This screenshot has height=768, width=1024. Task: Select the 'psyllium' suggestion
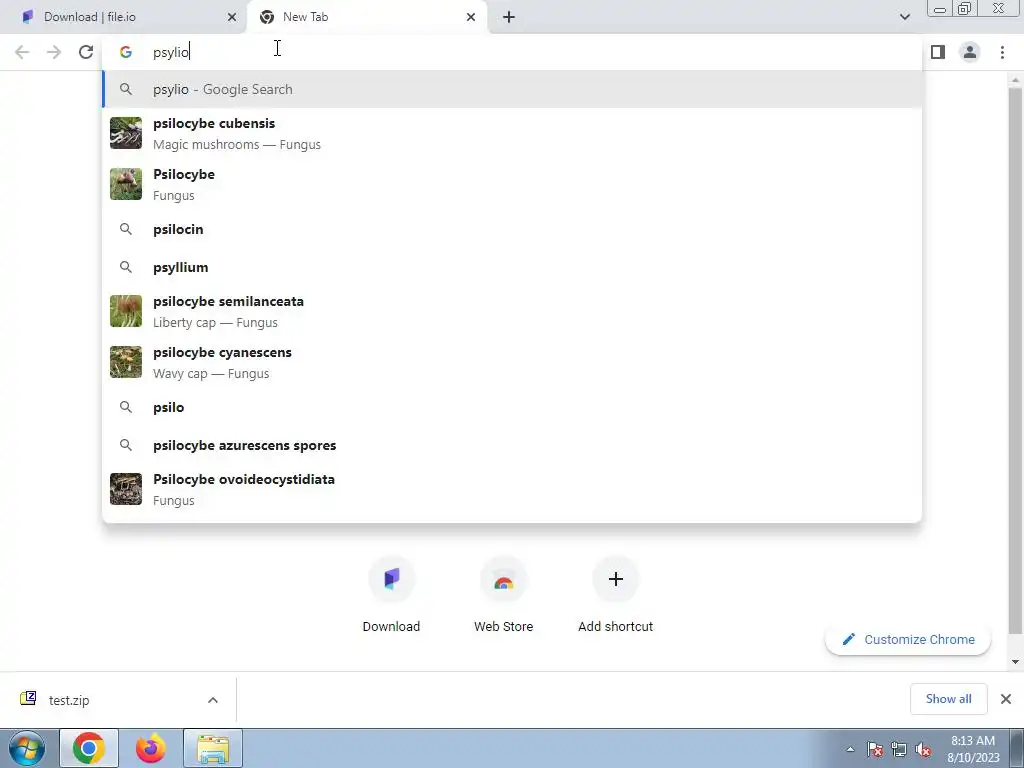(512, 267)
